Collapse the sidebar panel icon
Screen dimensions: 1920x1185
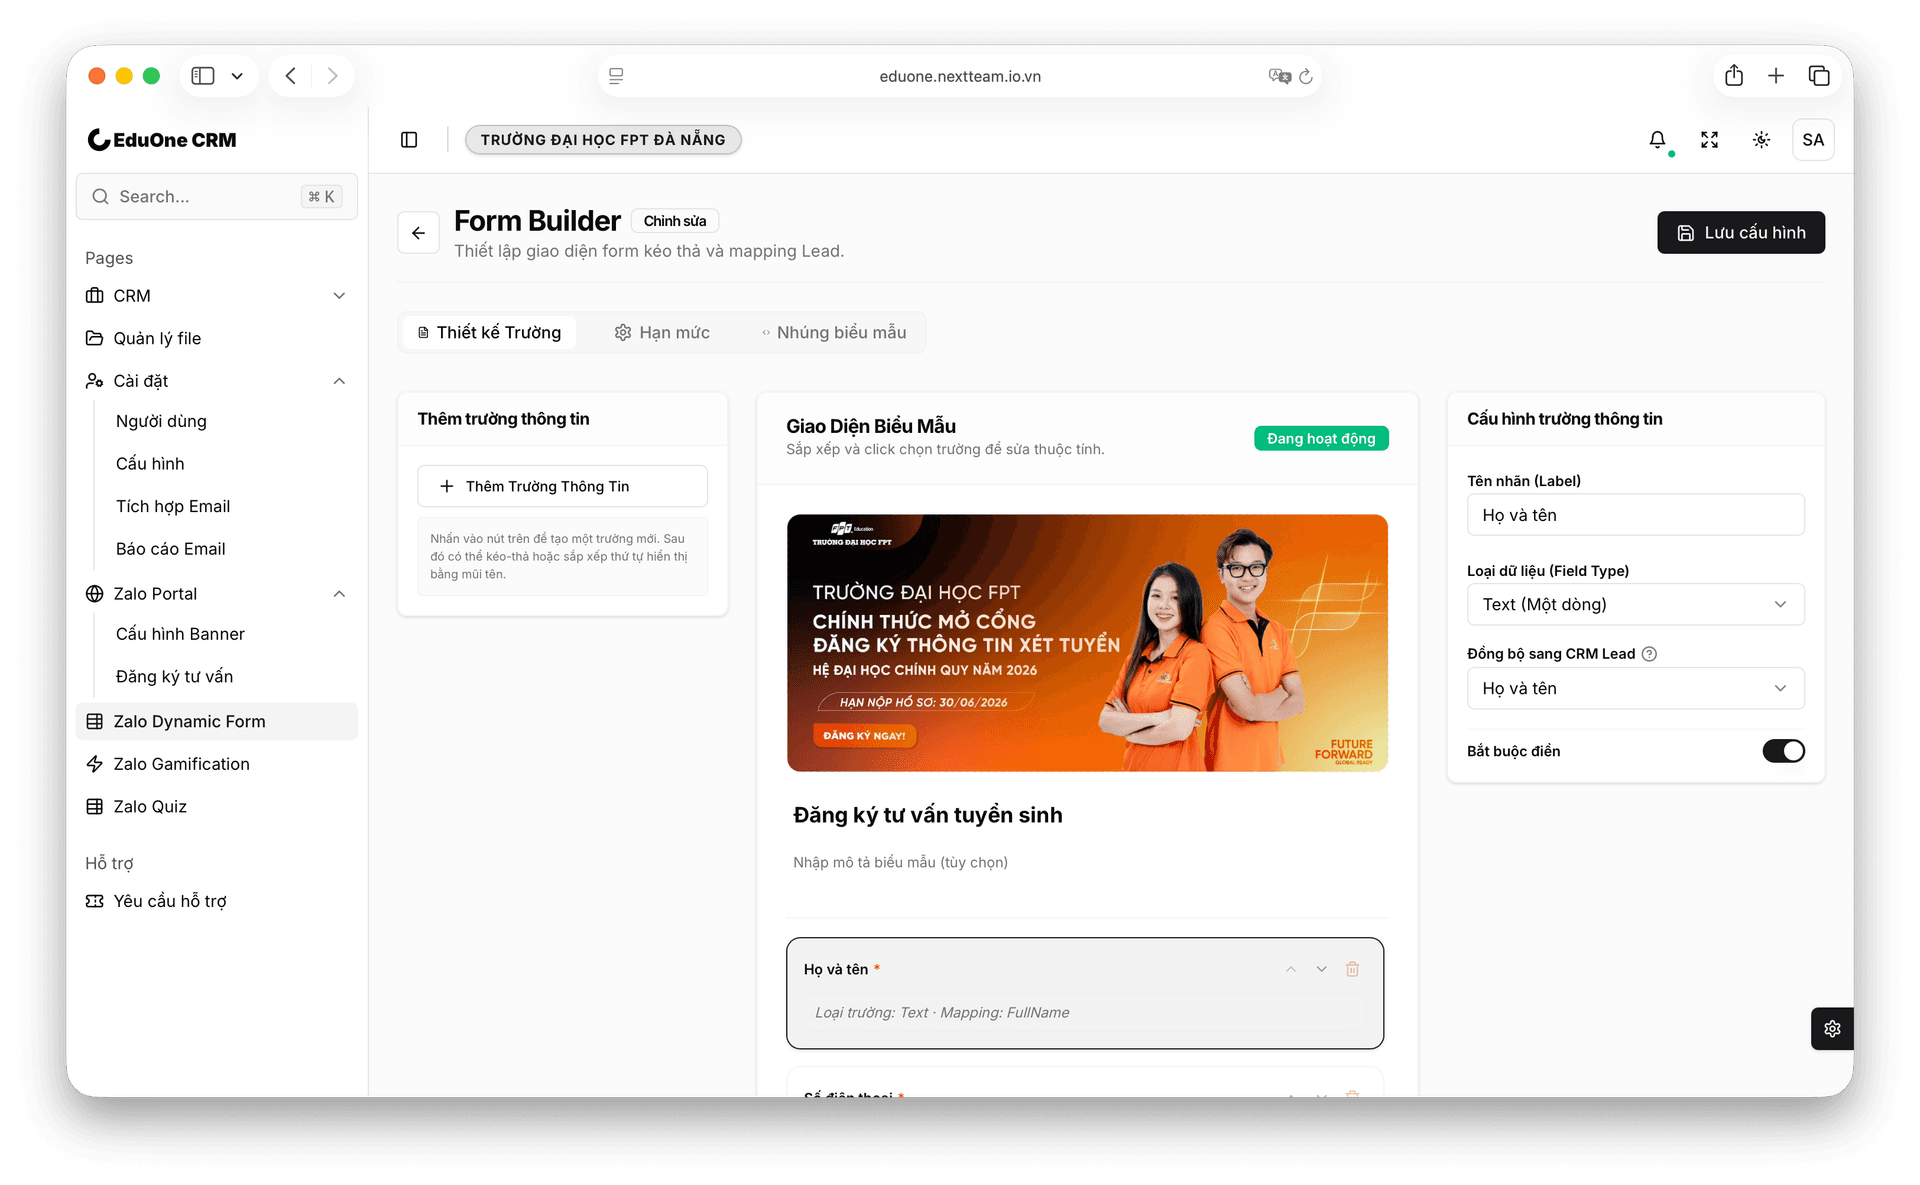(409, 140)
